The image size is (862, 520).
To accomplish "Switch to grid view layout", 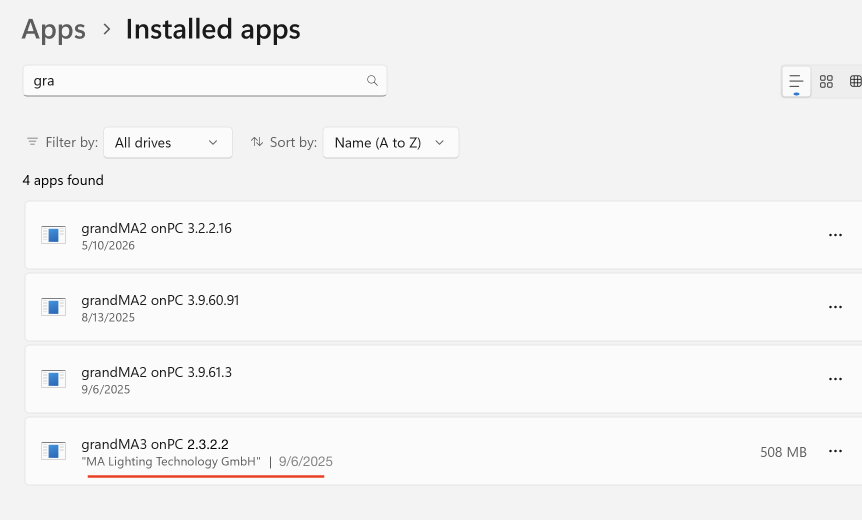I will [x=826, y=82].
